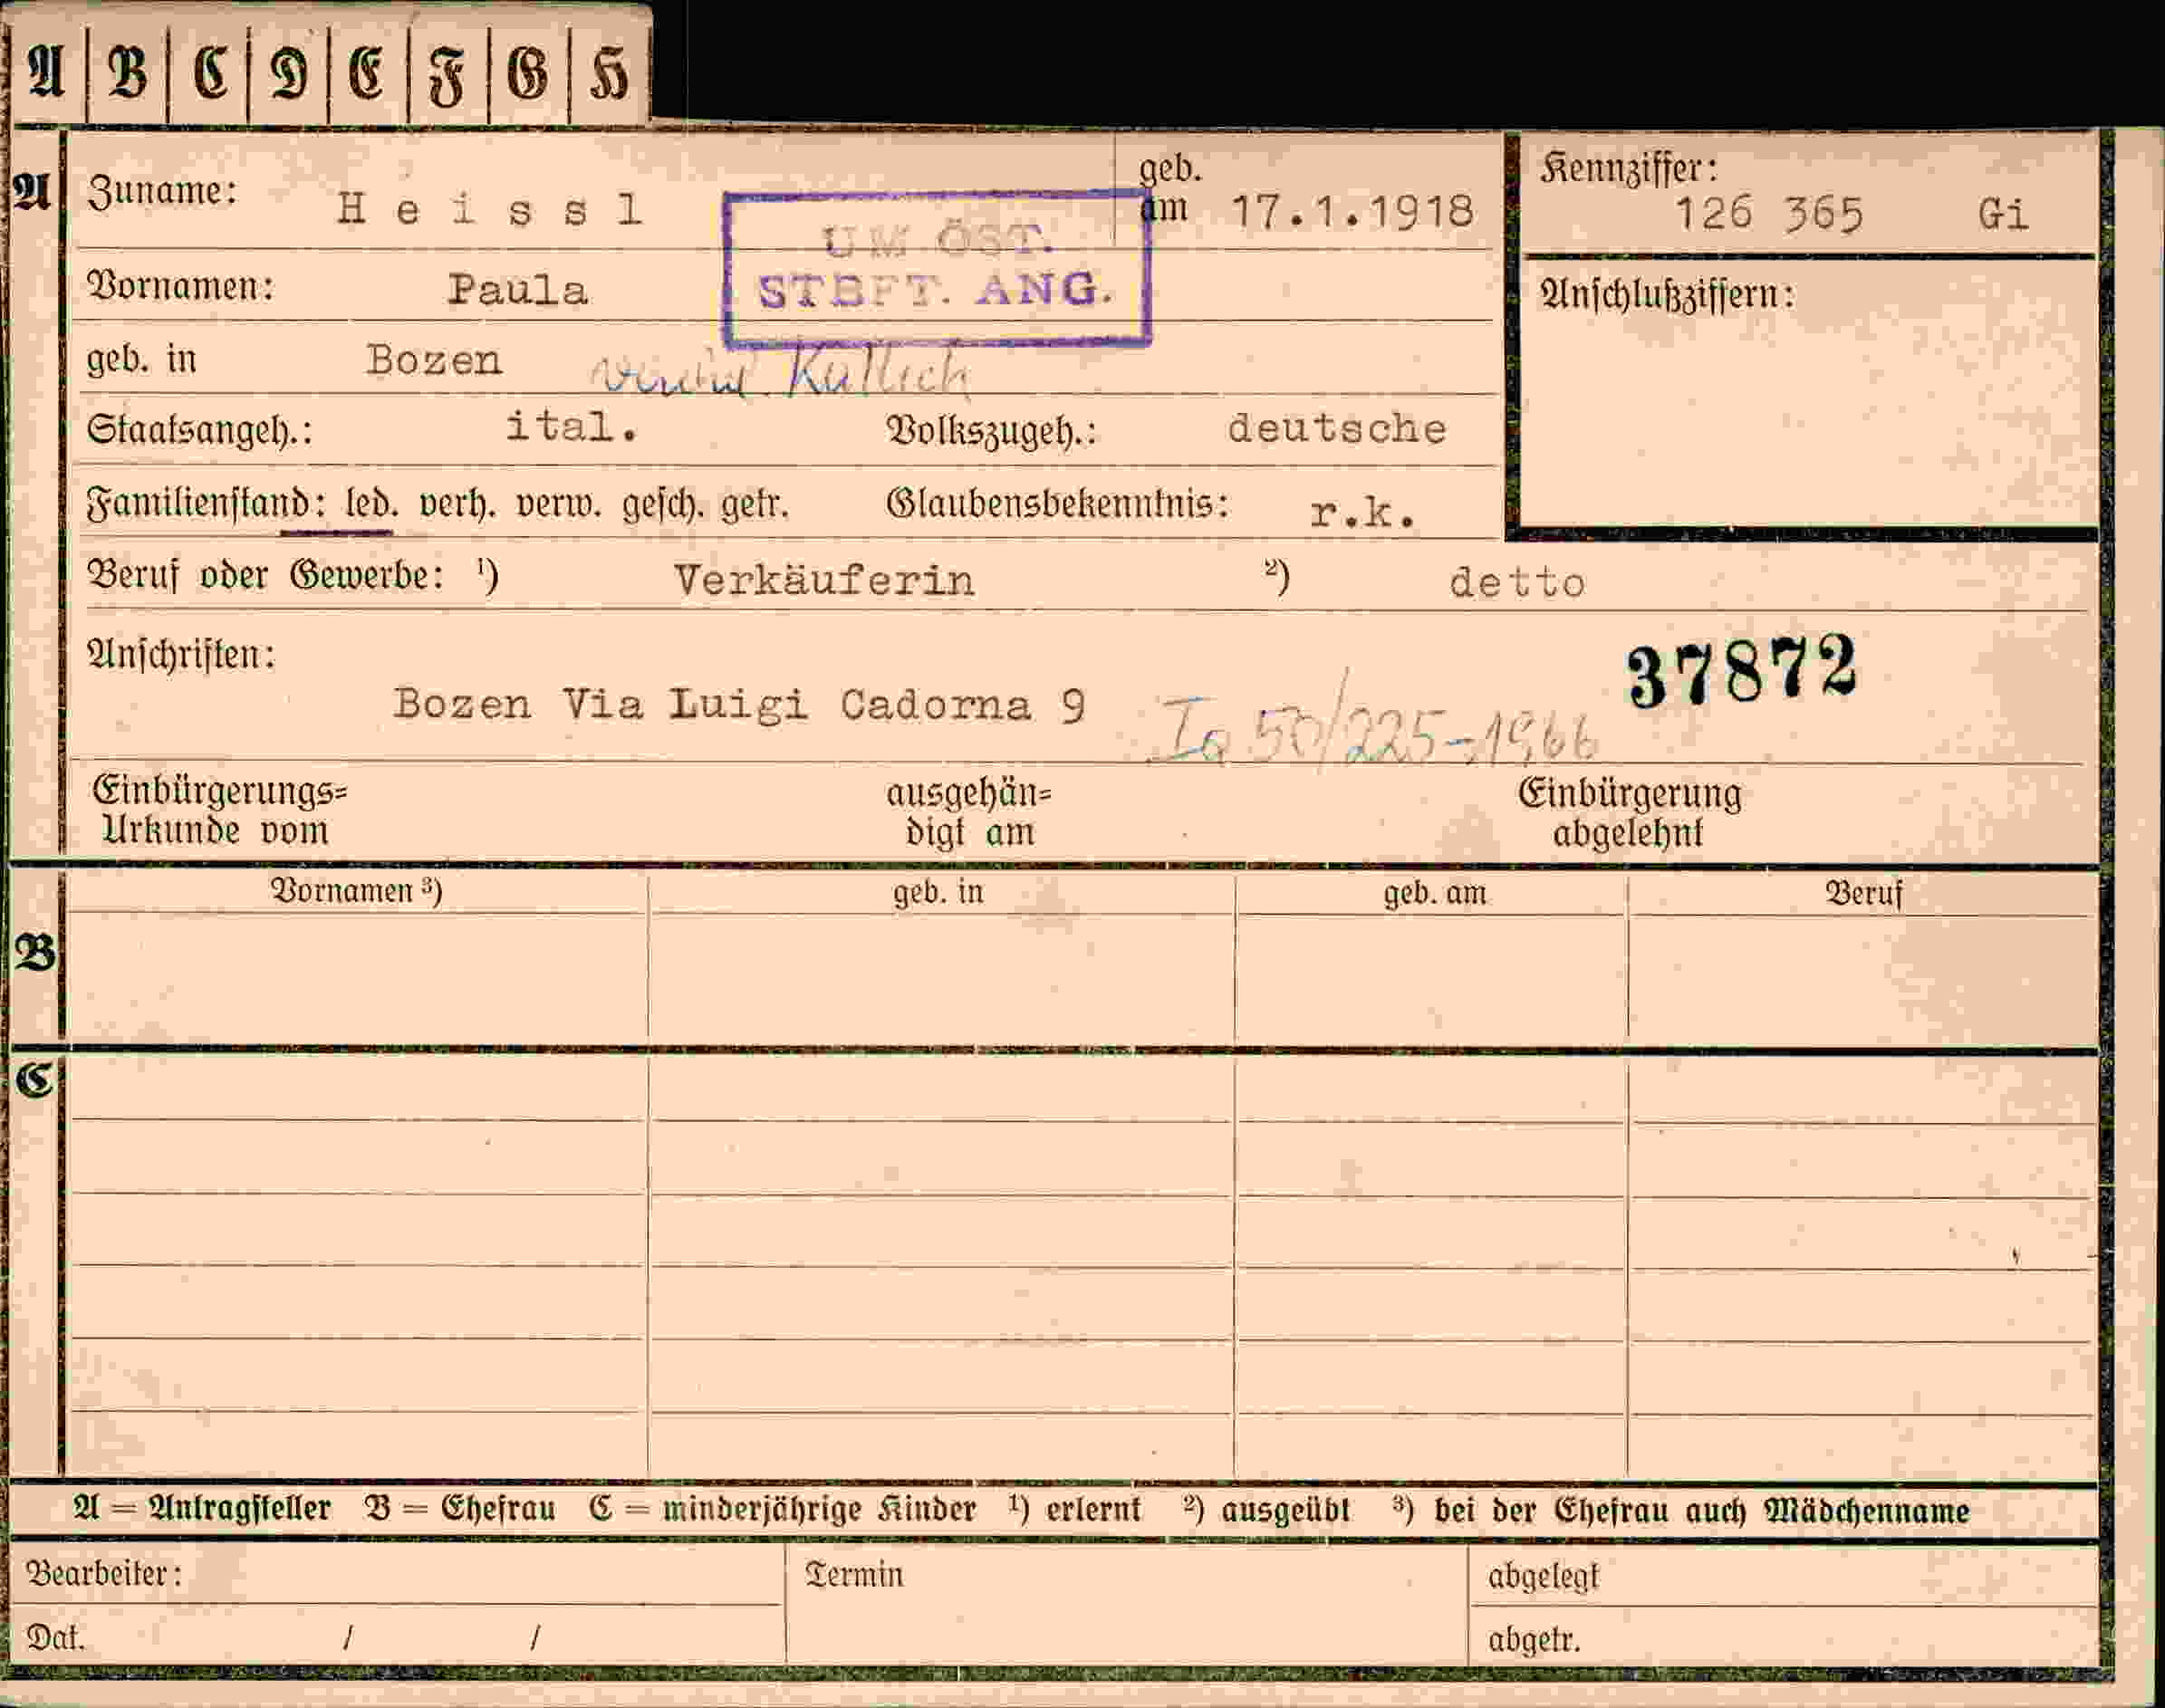Click the "Staatsangeh.:" label
2165x1708 pixels.
click(199, 431)
